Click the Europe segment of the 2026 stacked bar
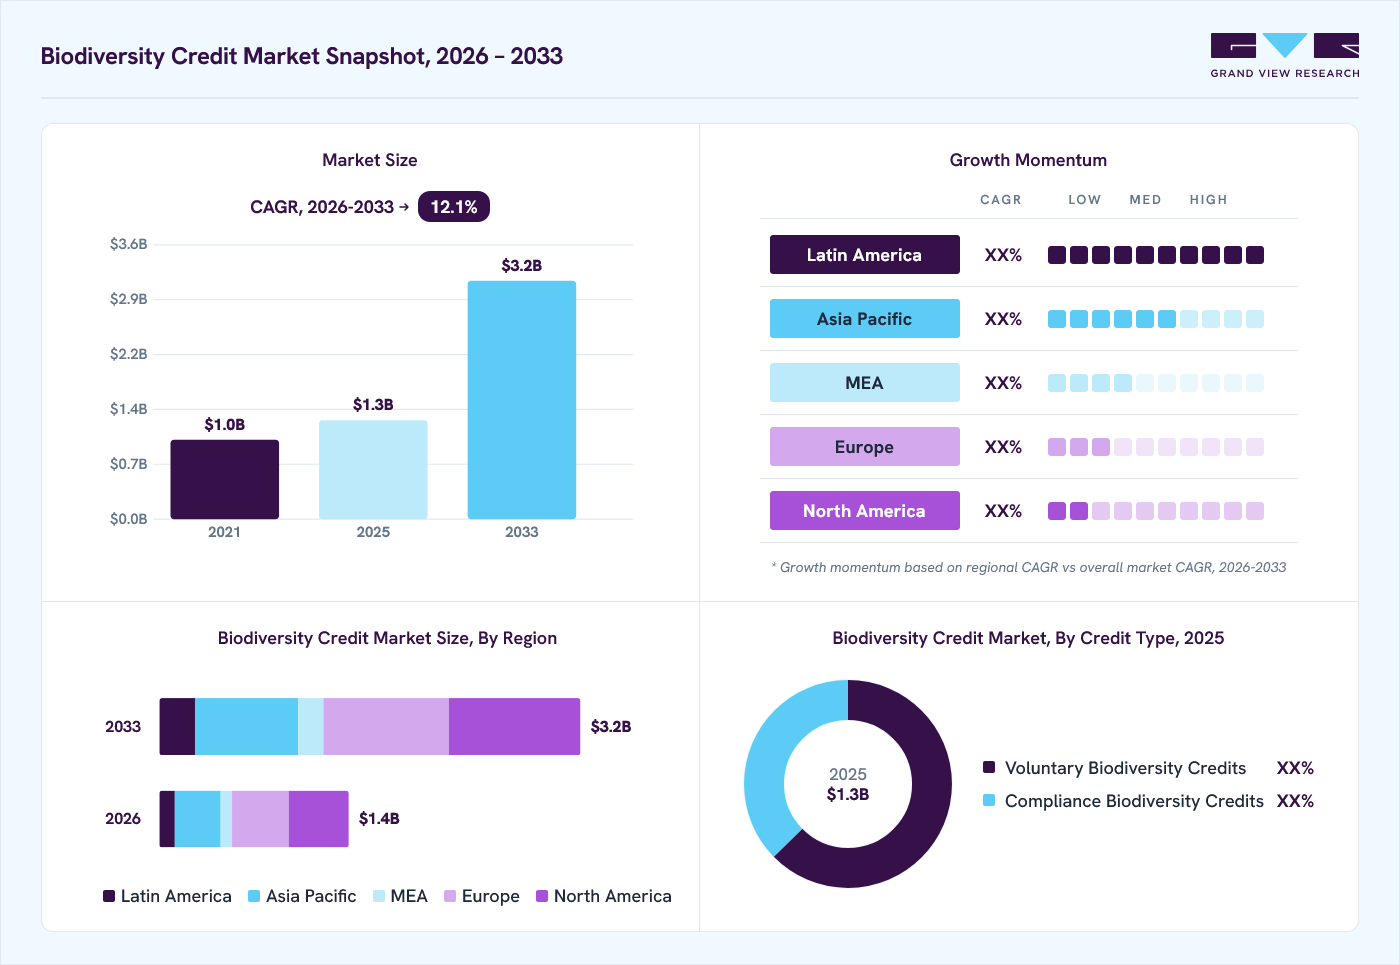 (x=260, y=819)
